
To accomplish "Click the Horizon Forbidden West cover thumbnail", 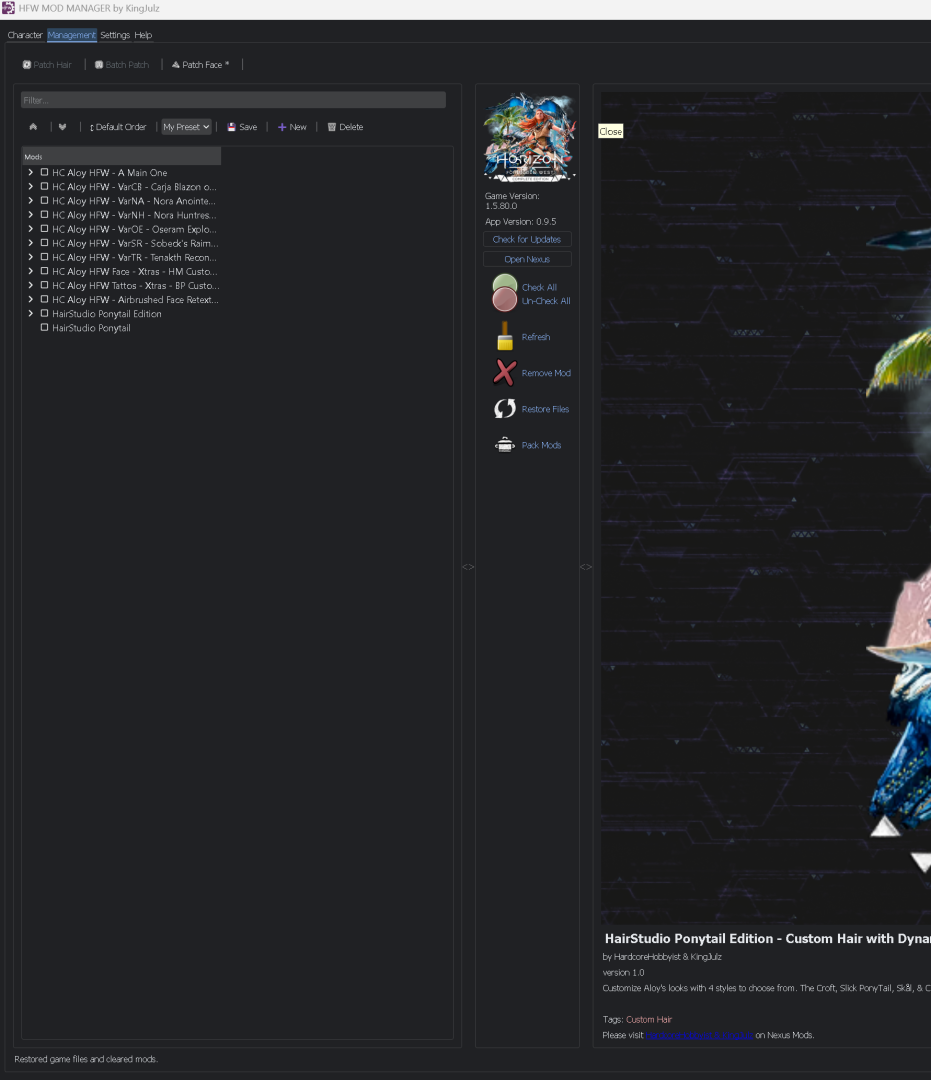I will click(530, 137).
